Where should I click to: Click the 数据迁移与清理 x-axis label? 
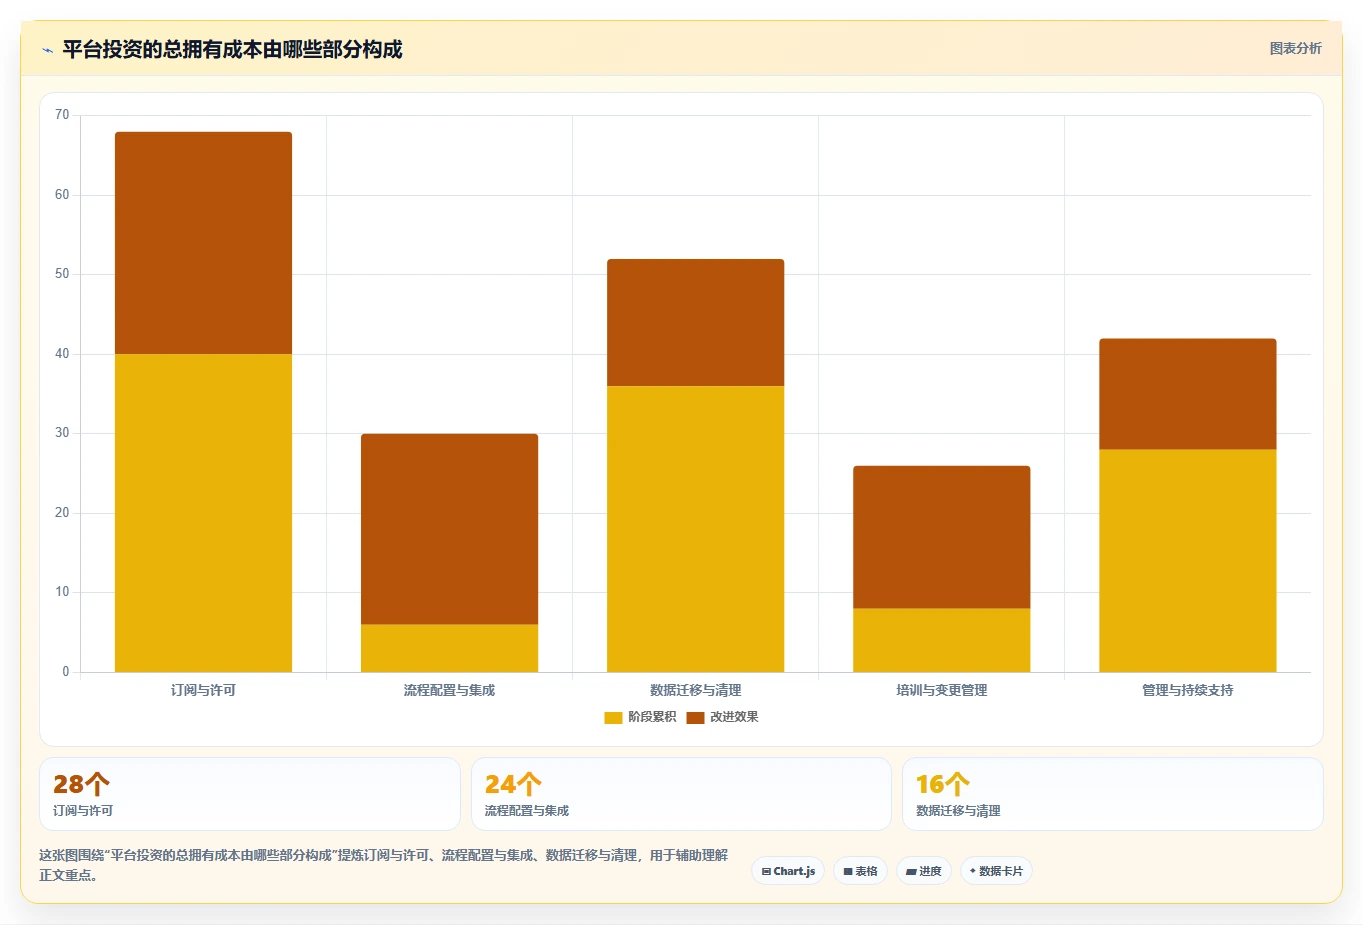(x=695, y=690)
